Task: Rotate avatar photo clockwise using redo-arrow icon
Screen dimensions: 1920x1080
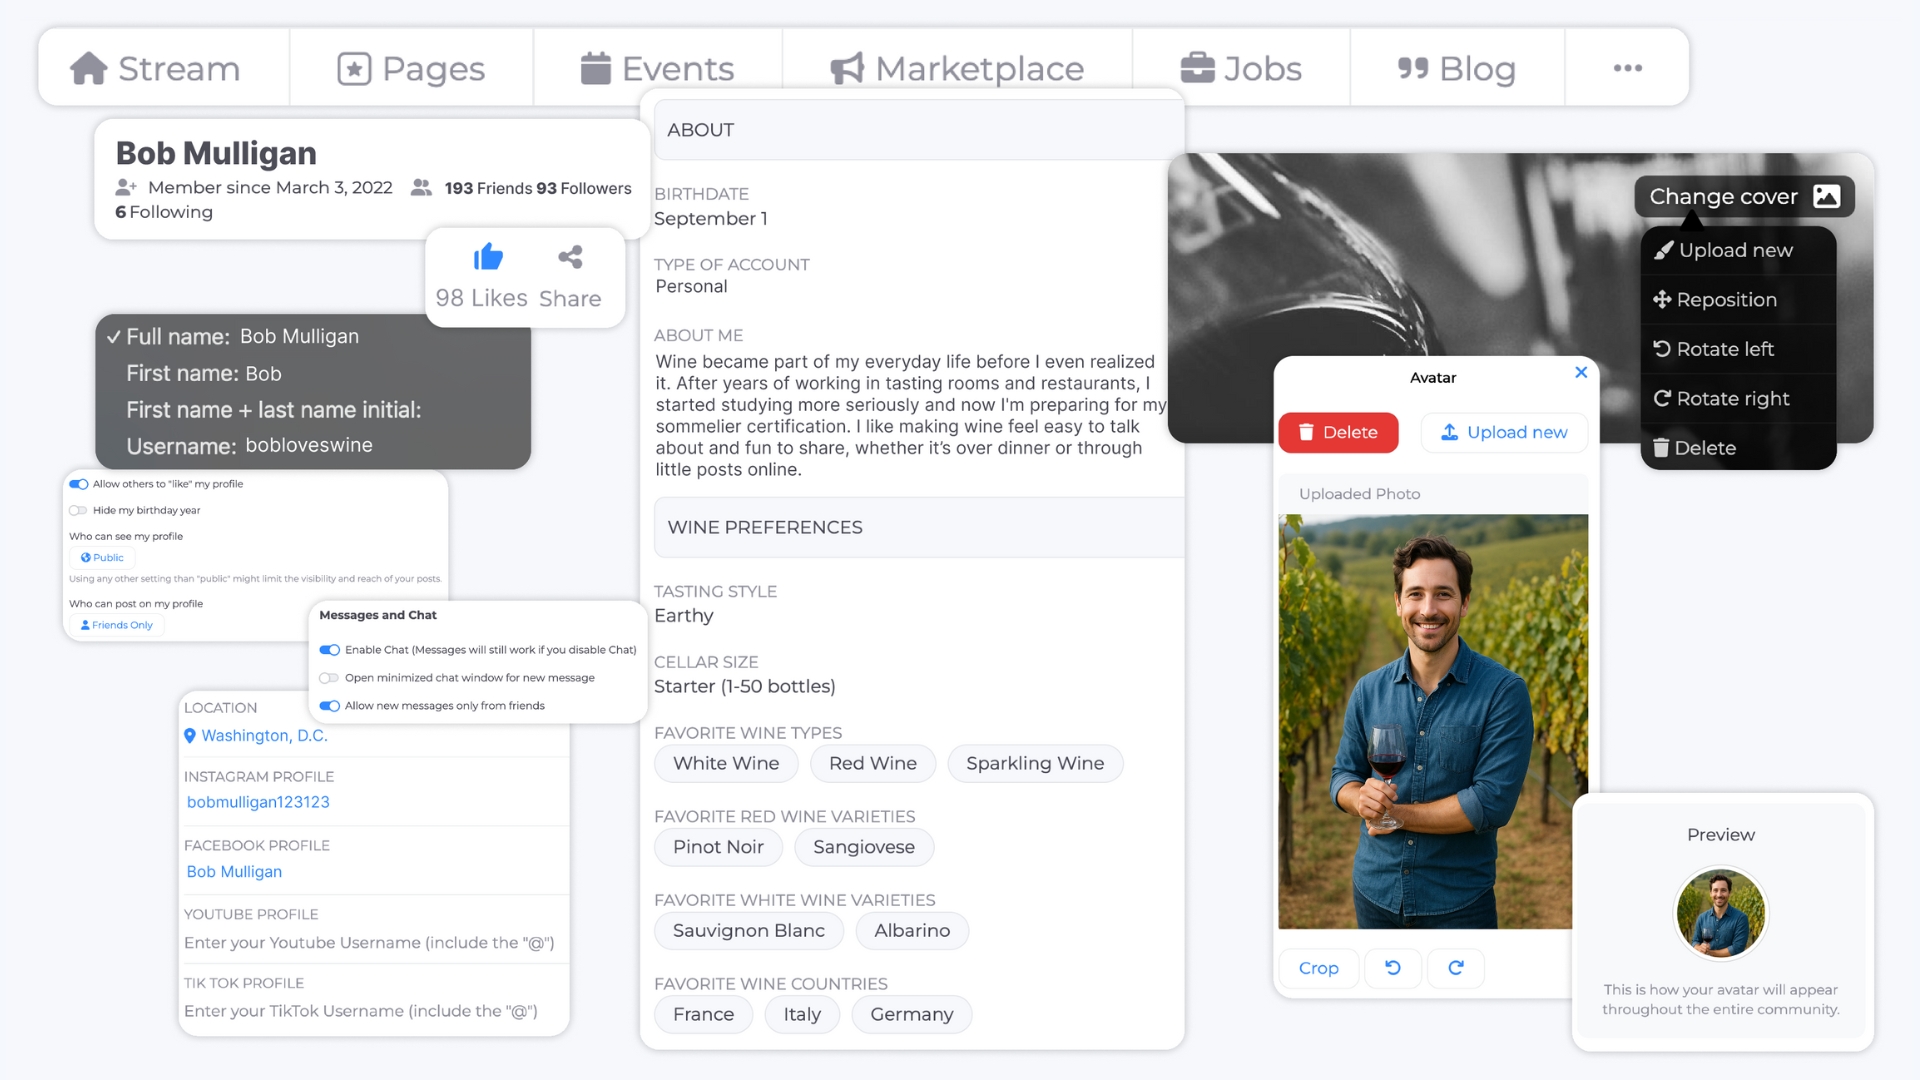Action: pos(1456,967)
